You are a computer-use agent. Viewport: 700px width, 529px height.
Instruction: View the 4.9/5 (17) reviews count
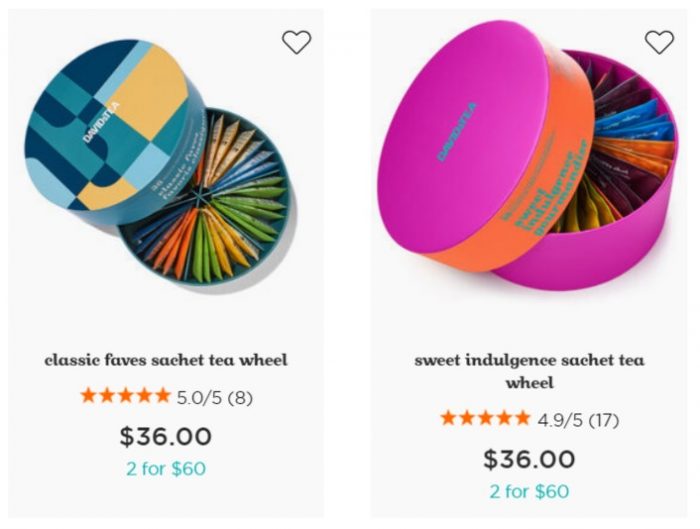(x=578, y=420)
